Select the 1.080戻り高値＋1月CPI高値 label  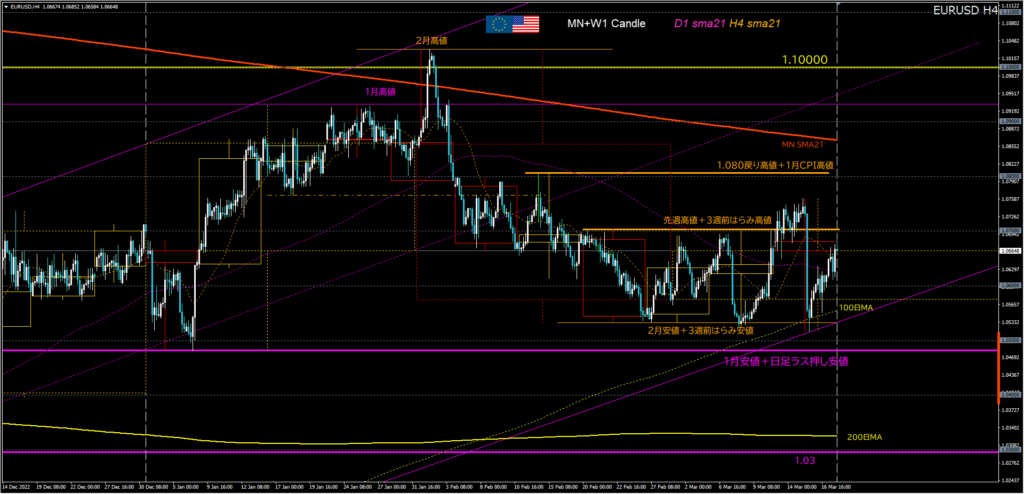tap(774, 164)
